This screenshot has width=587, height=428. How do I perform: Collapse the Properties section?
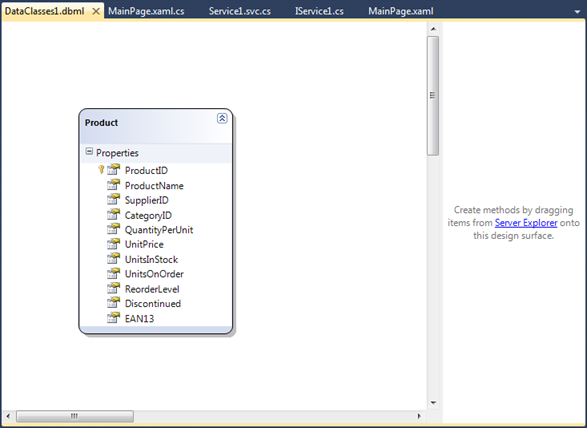(89, 151)
